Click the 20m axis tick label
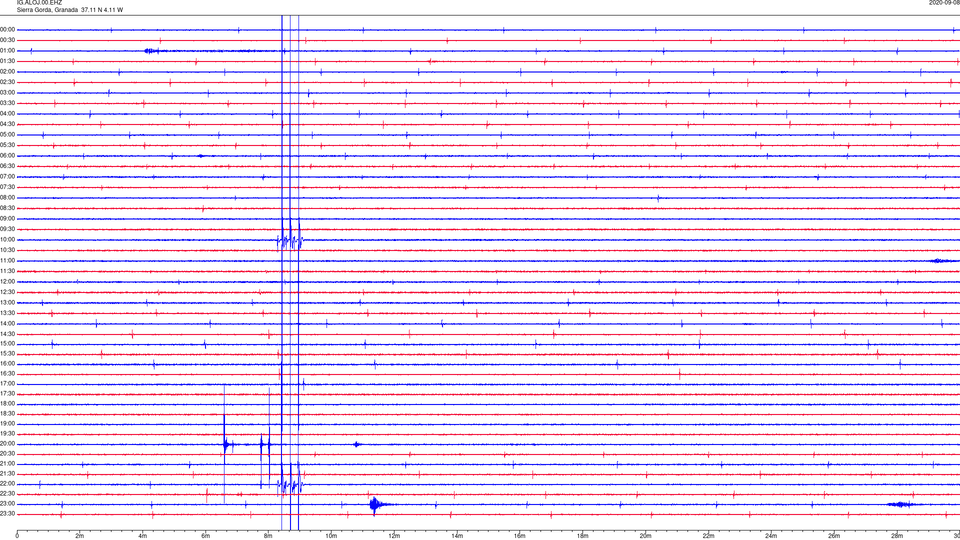The image size is (960, 540). click(645, 536)
